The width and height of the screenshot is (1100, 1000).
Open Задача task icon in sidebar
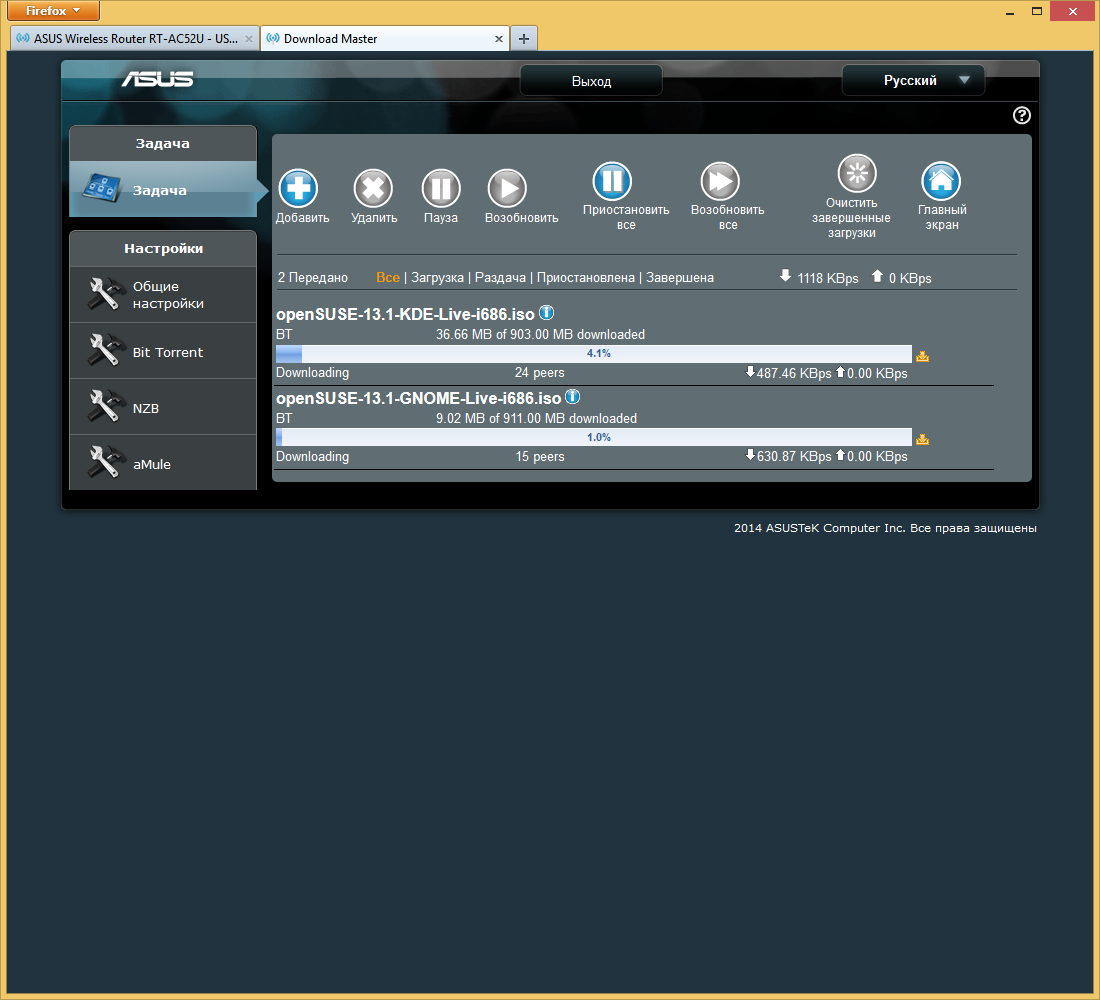pos(102,187)
